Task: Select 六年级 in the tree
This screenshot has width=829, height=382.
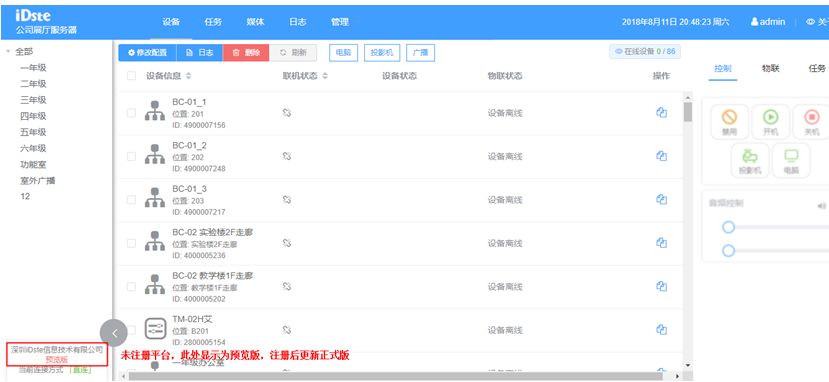Action: [33, 148]
